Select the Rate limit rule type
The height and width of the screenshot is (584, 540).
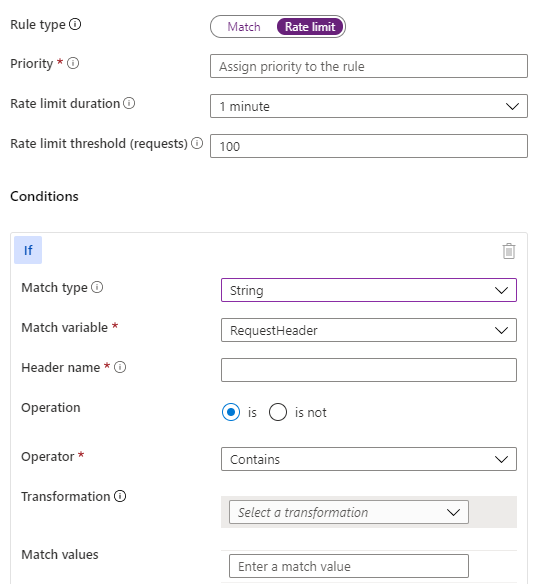coord(310,27)
